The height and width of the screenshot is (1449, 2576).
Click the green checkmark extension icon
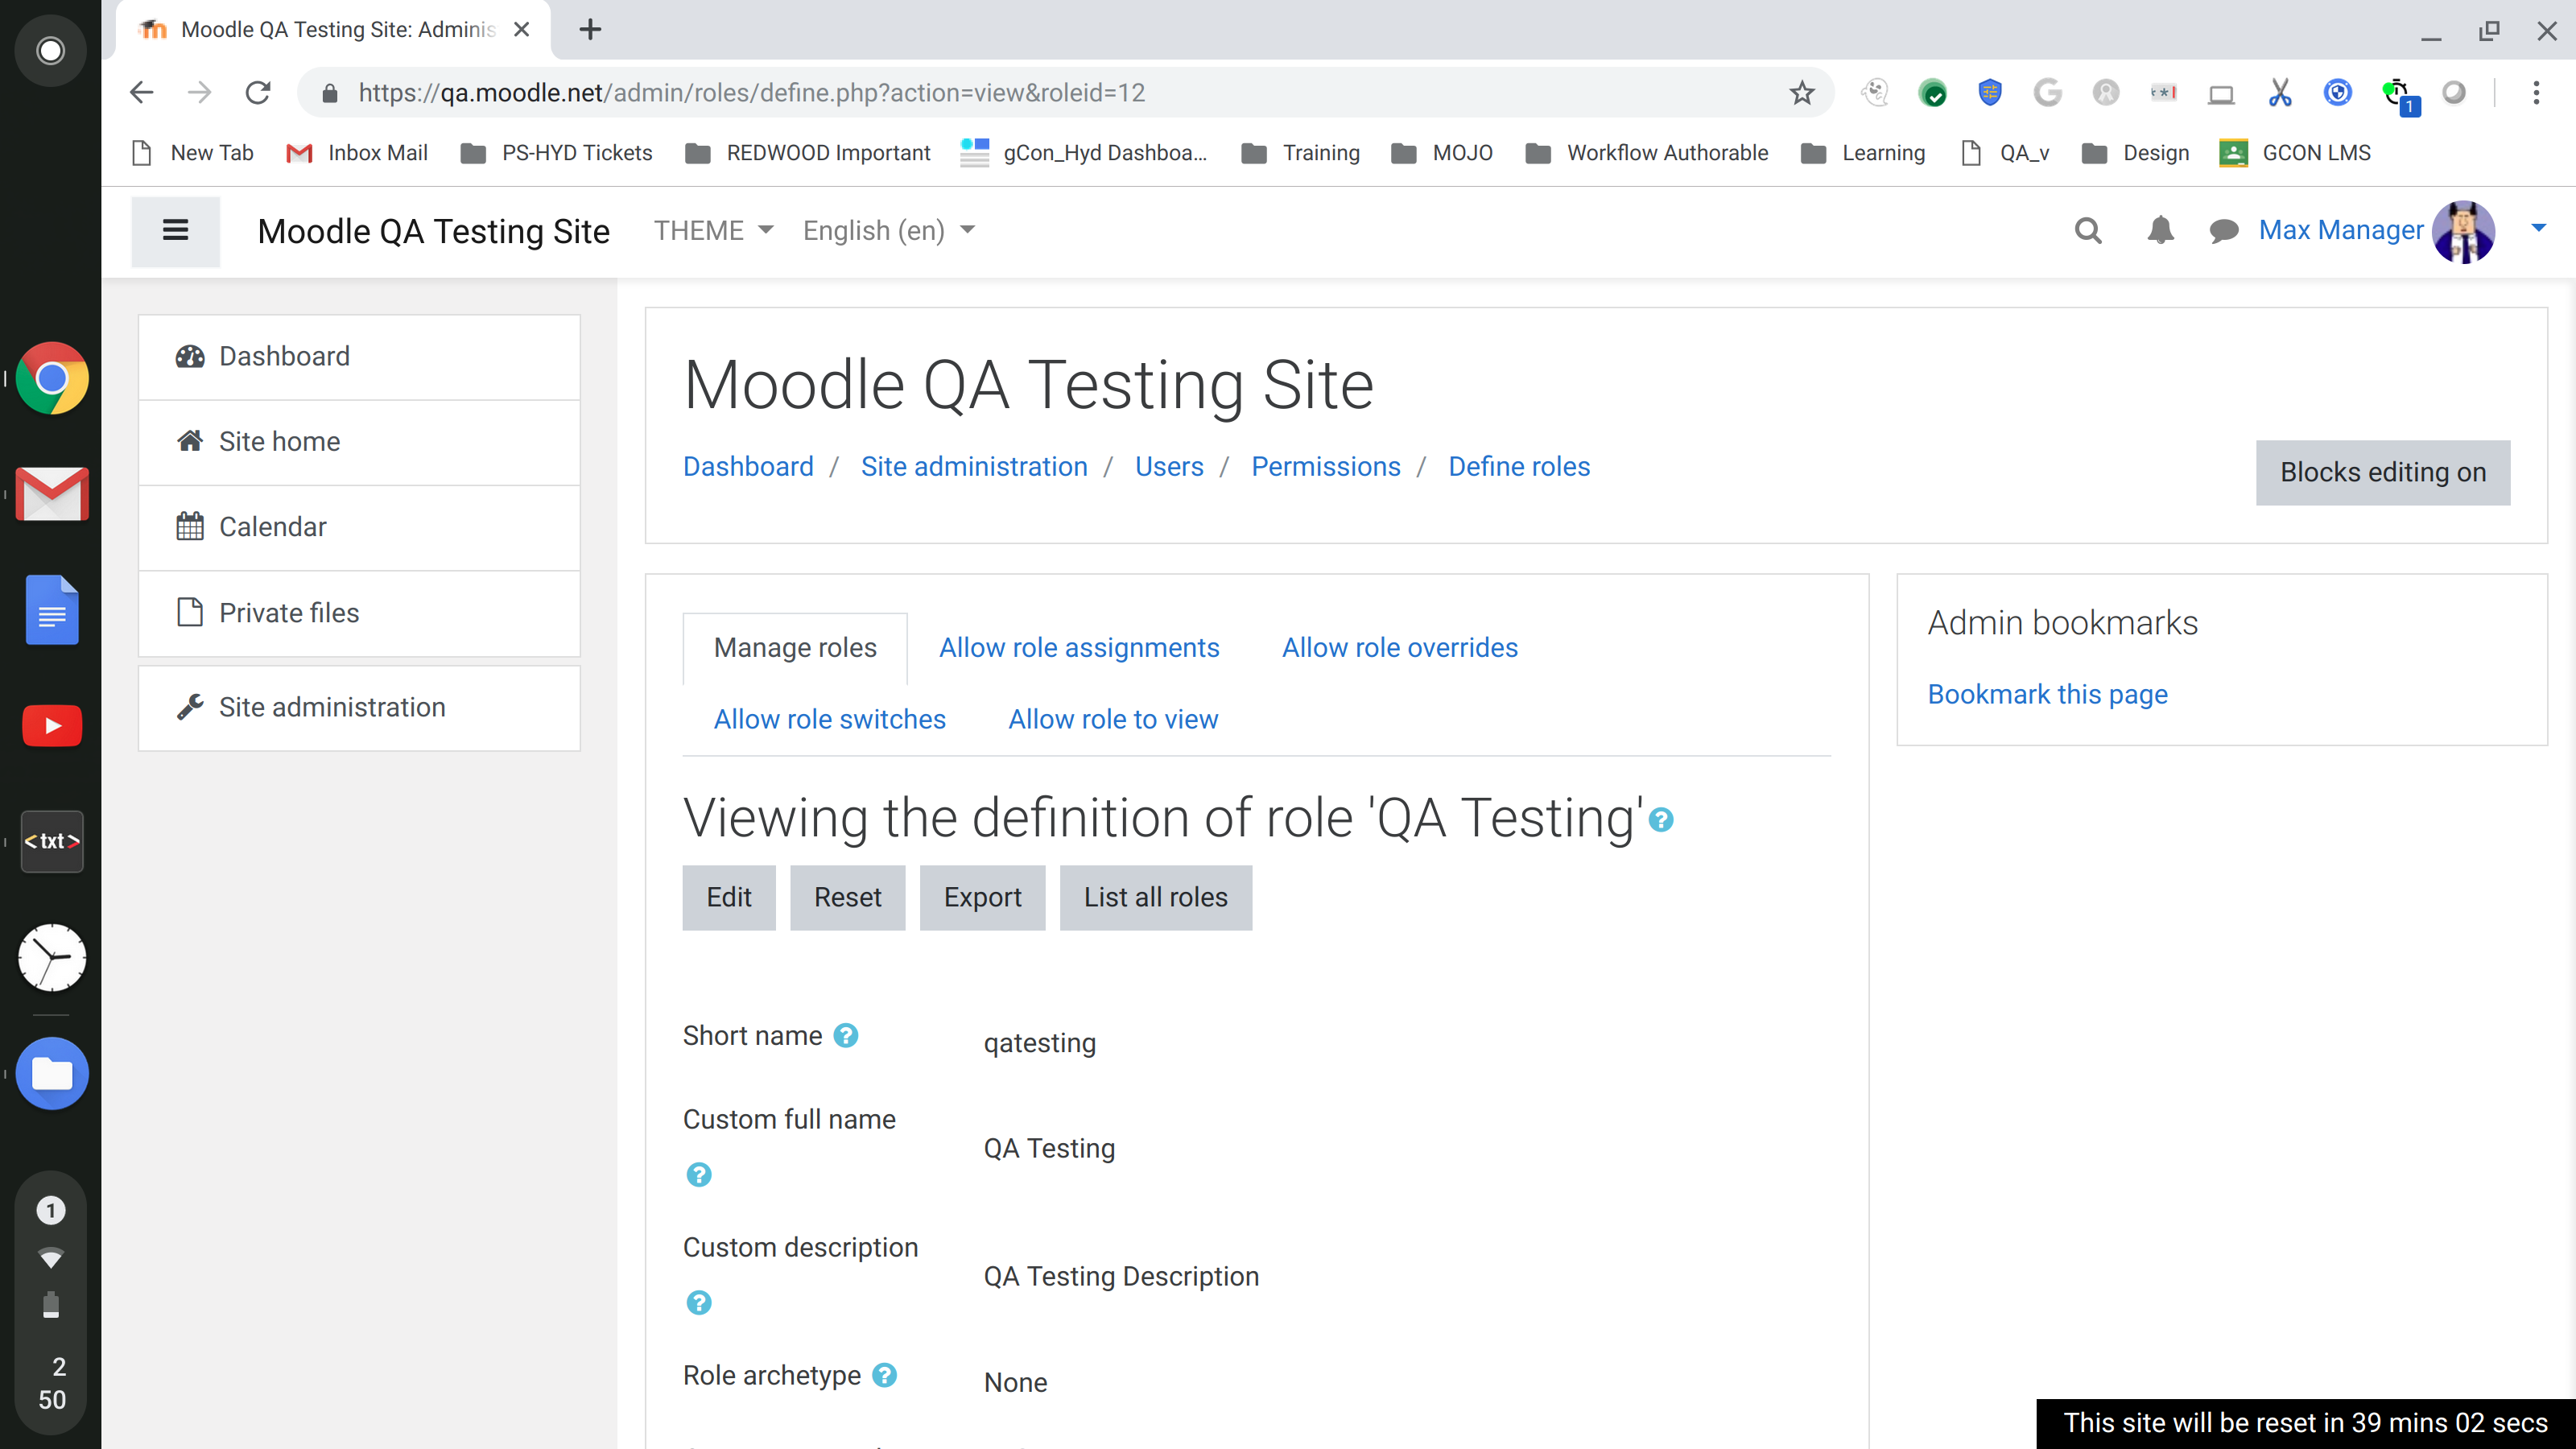(x=1932, y=93)
